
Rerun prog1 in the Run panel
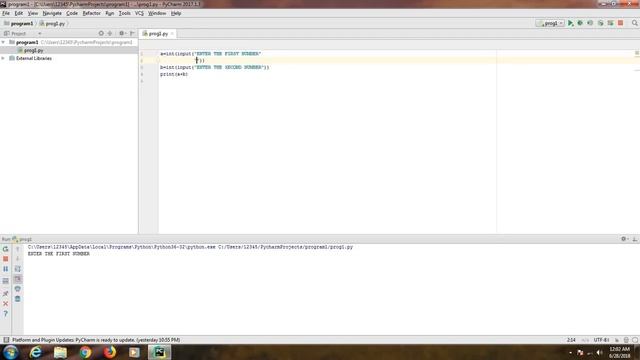click(6, 249)
